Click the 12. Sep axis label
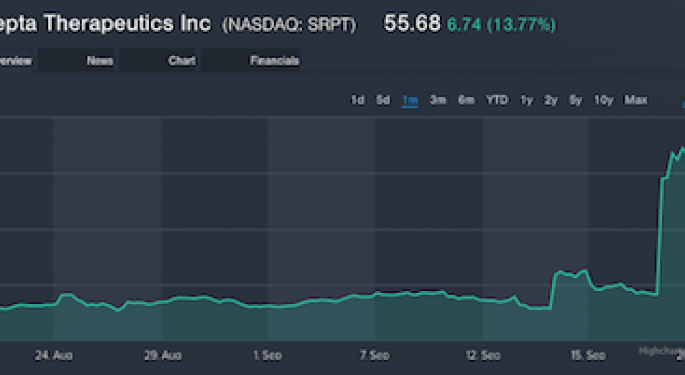The image size is (685, 375). [483, 355]
